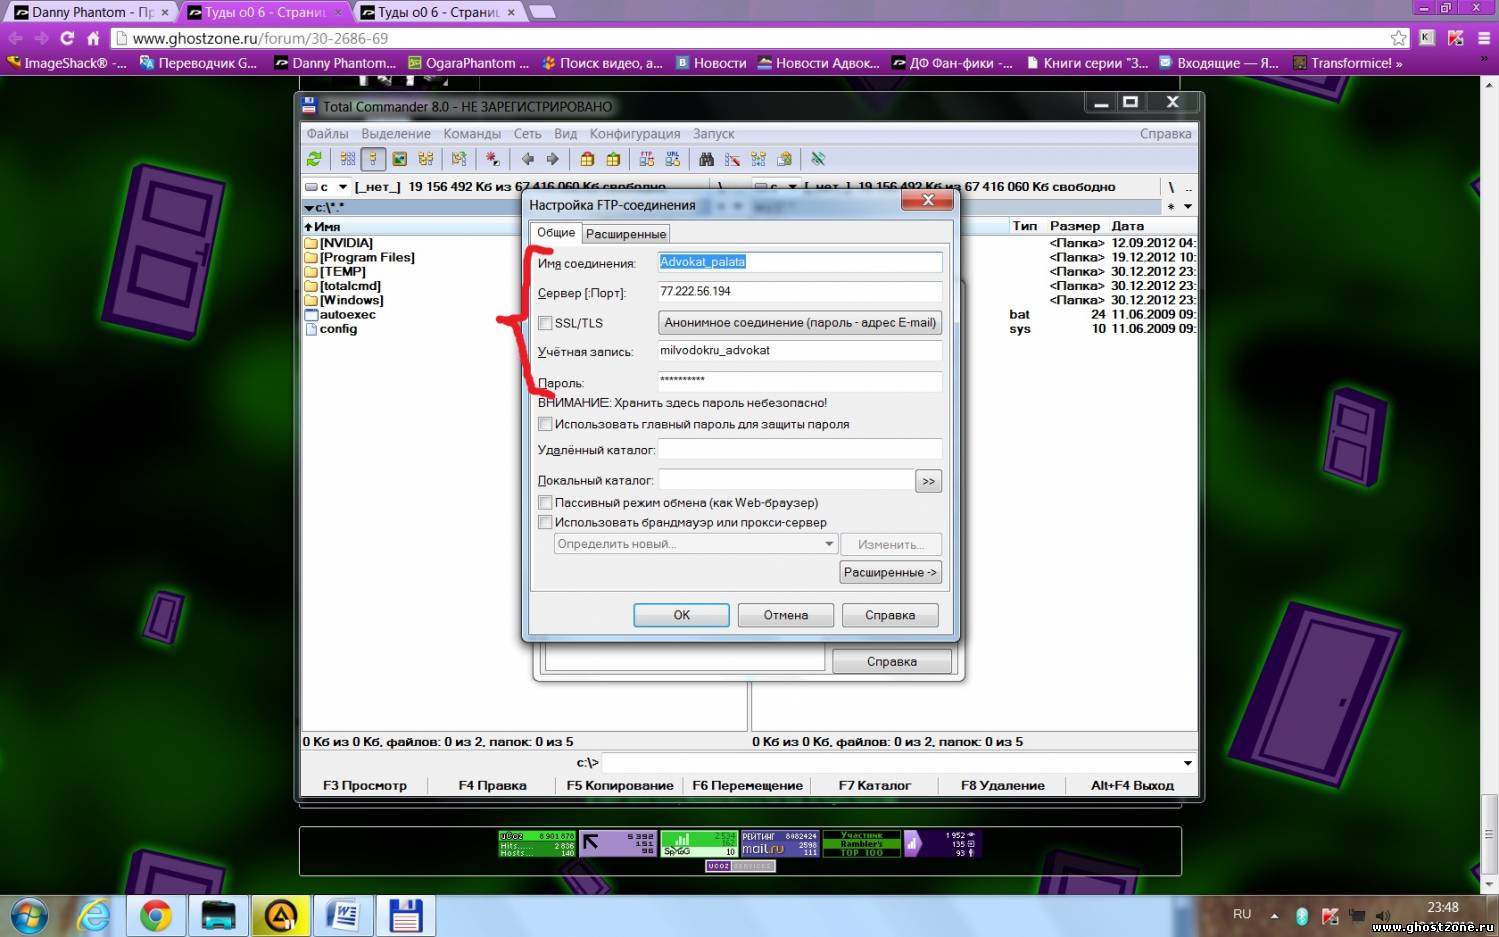Click the volume speaker tray icon
Viewport: 1499px width, 937px height.
coord(1383,915)
